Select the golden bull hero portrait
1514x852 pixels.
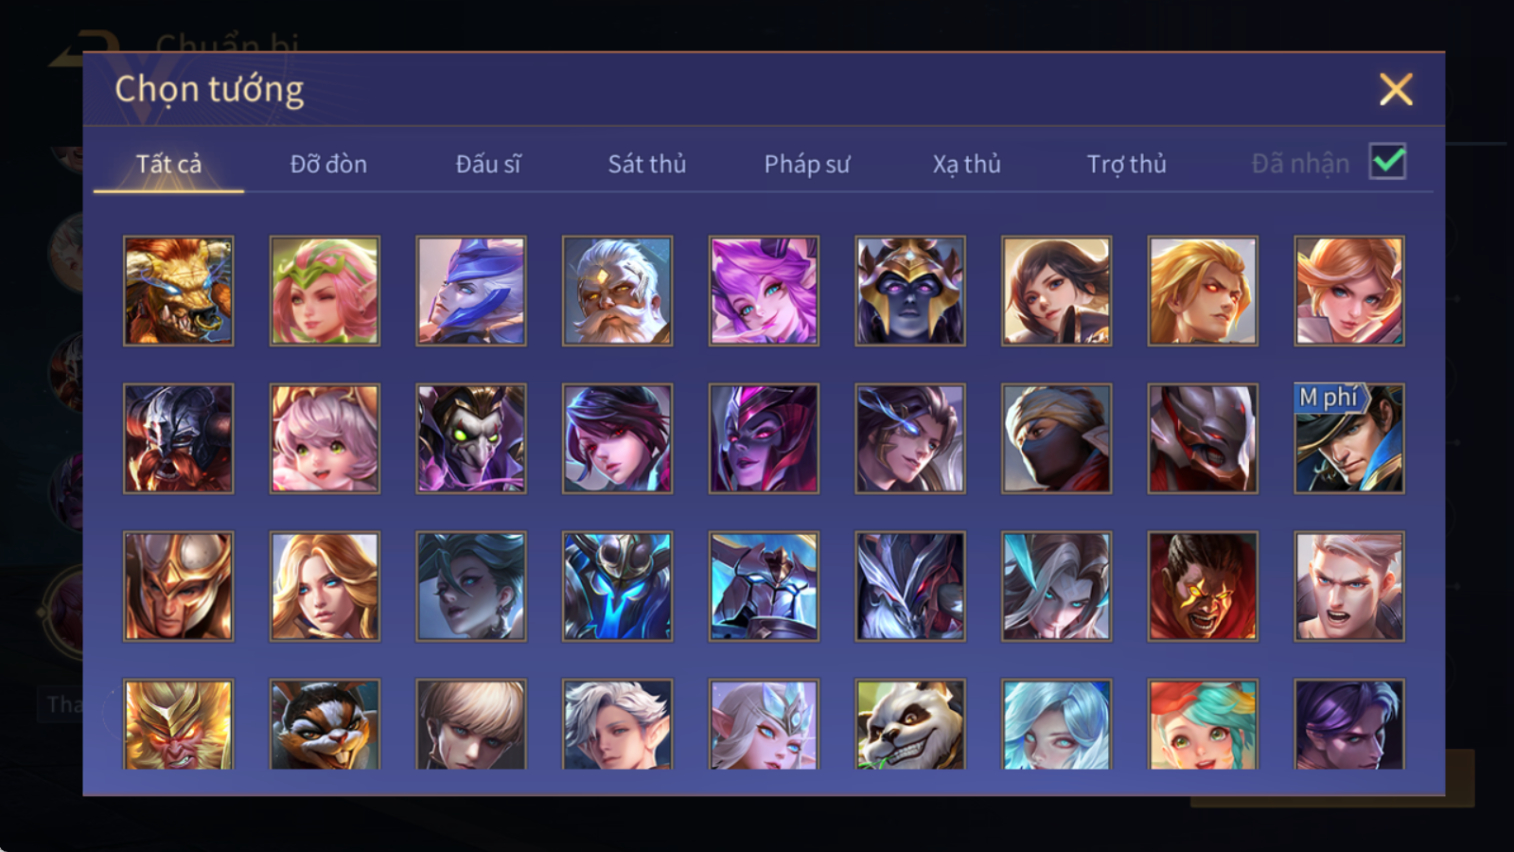point(178,291)
